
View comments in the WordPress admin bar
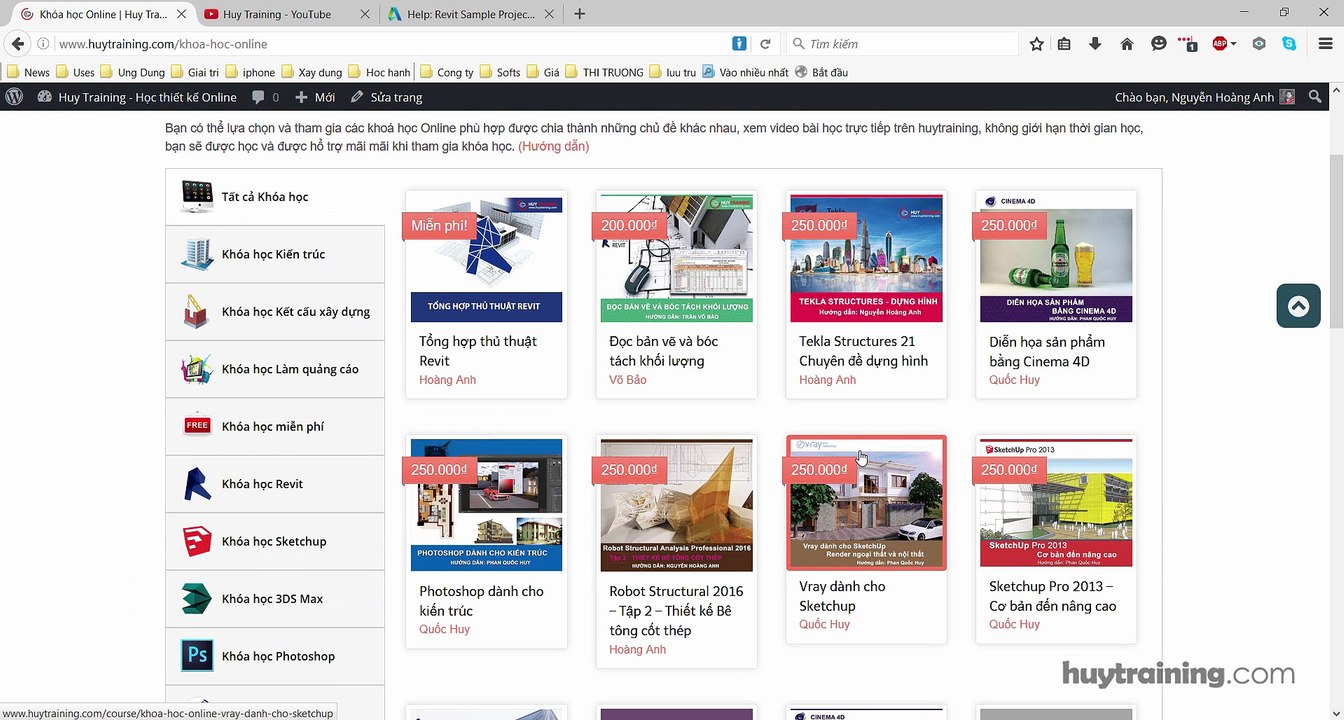pos(265,97)
